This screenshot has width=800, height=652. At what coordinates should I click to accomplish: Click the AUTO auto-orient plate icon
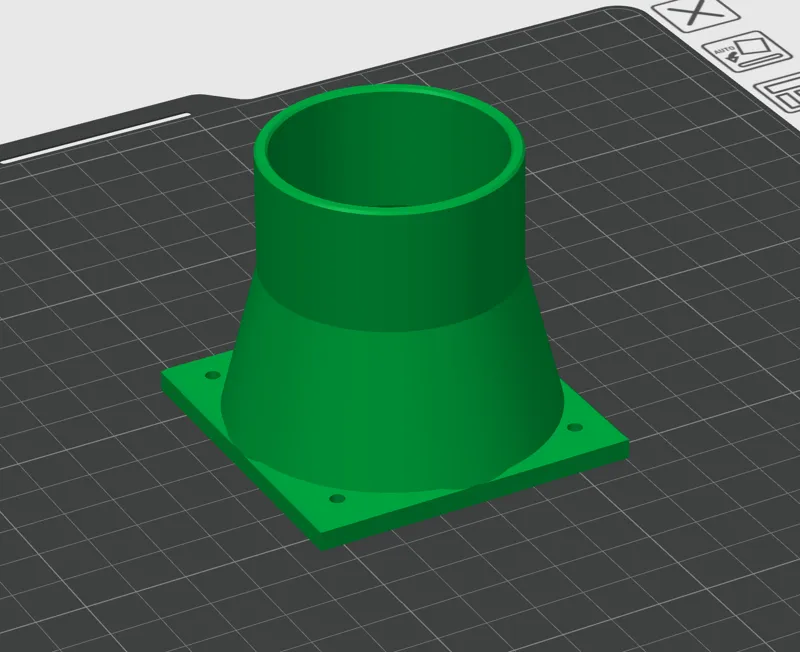tap(746, 53)
